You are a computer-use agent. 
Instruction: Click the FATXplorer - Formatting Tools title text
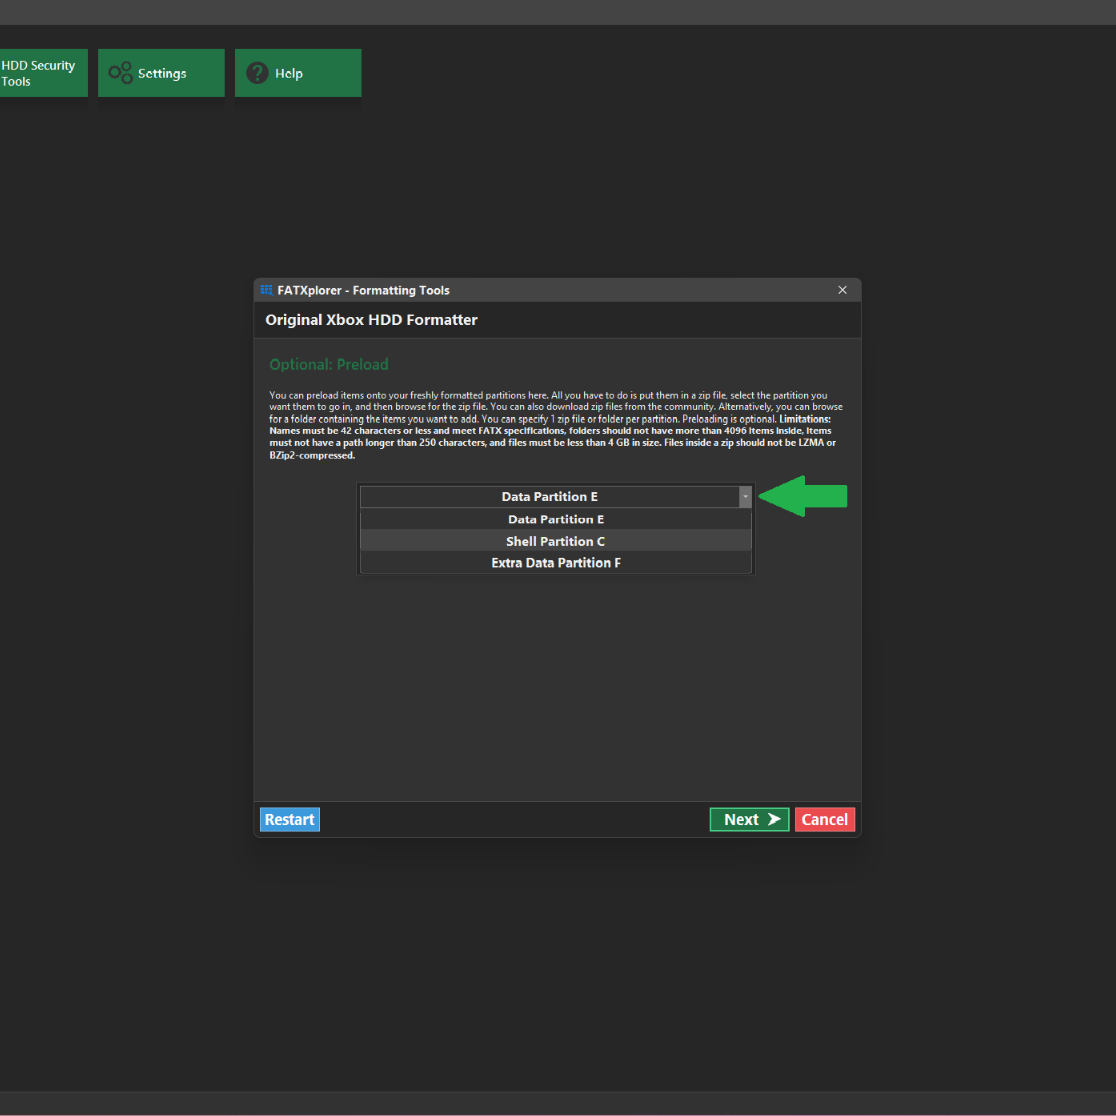[364, 290]
